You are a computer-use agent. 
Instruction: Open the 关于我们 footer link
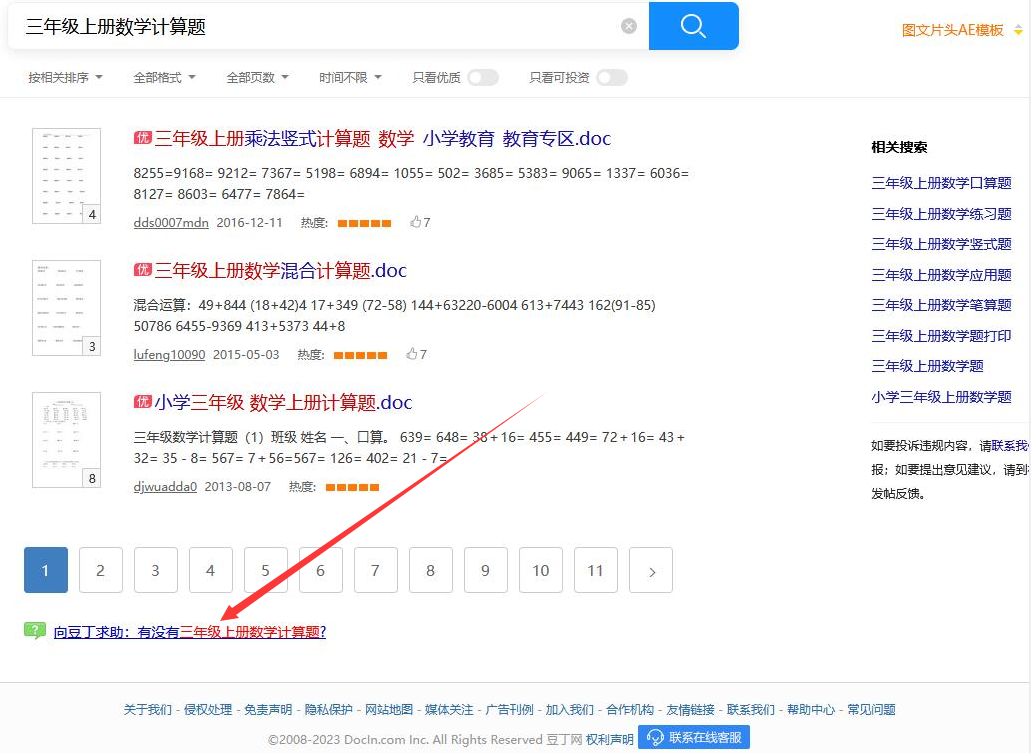[147, 710]
